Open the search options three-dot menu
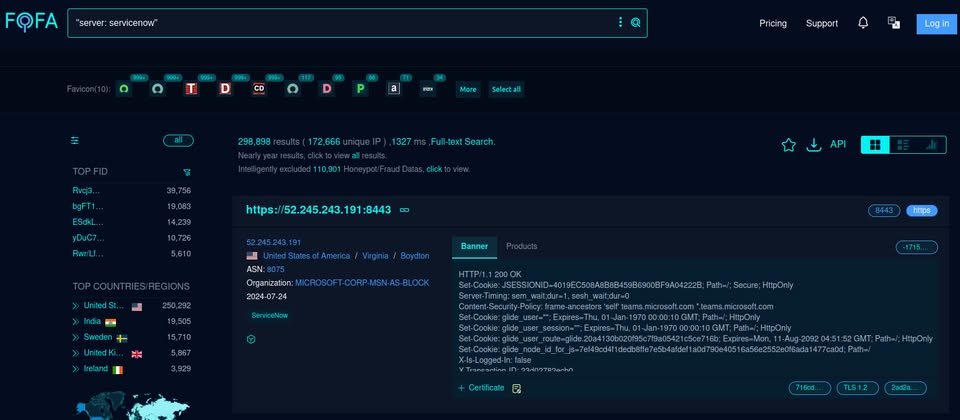This screenshot has height=420, width=960. click(x=620, y=22)
